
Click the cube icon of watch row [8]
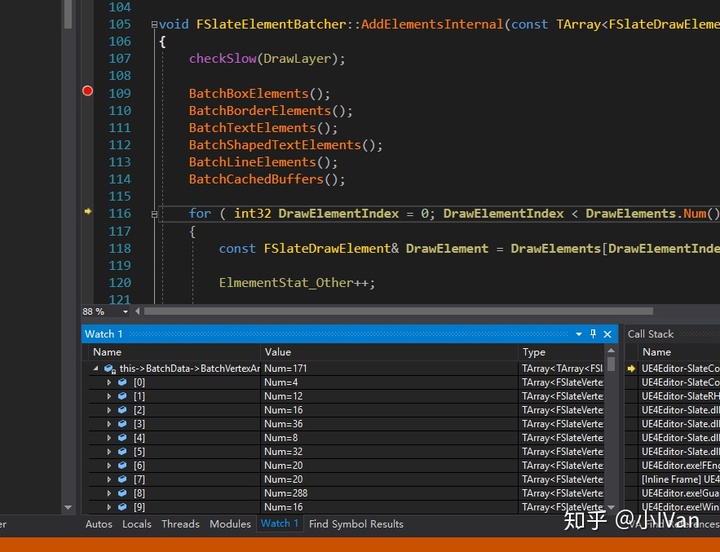coord(122,493)
